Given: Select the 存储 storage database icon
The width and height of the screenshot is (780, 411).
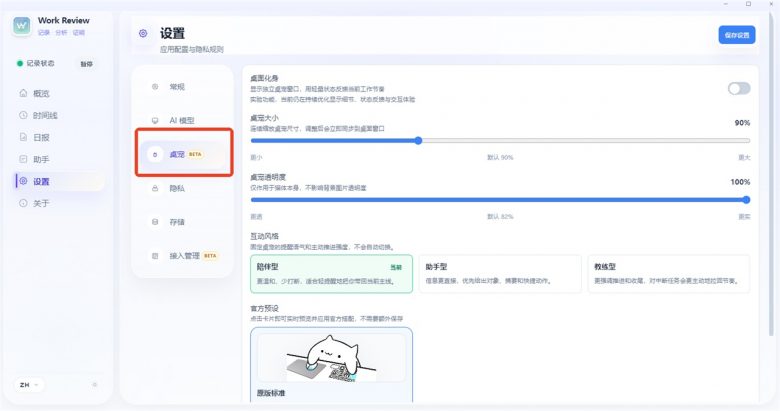Looking at the screenshot, I should click(x=155, y=222).
